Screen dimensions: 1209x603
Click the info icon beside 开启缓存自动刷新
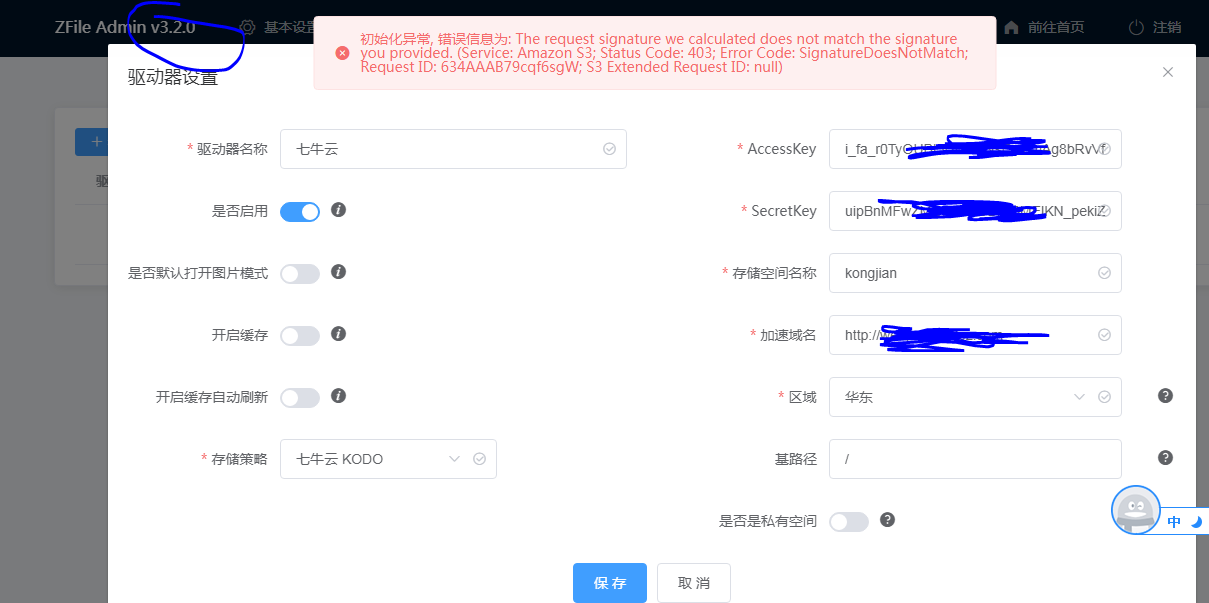pos(338,397)
